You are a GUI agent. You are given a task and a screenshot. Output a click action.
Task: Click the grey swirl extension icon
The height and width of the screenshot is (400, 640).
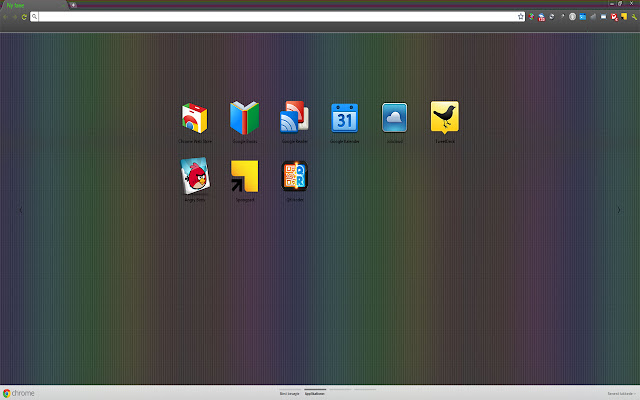tap(552, 17)
